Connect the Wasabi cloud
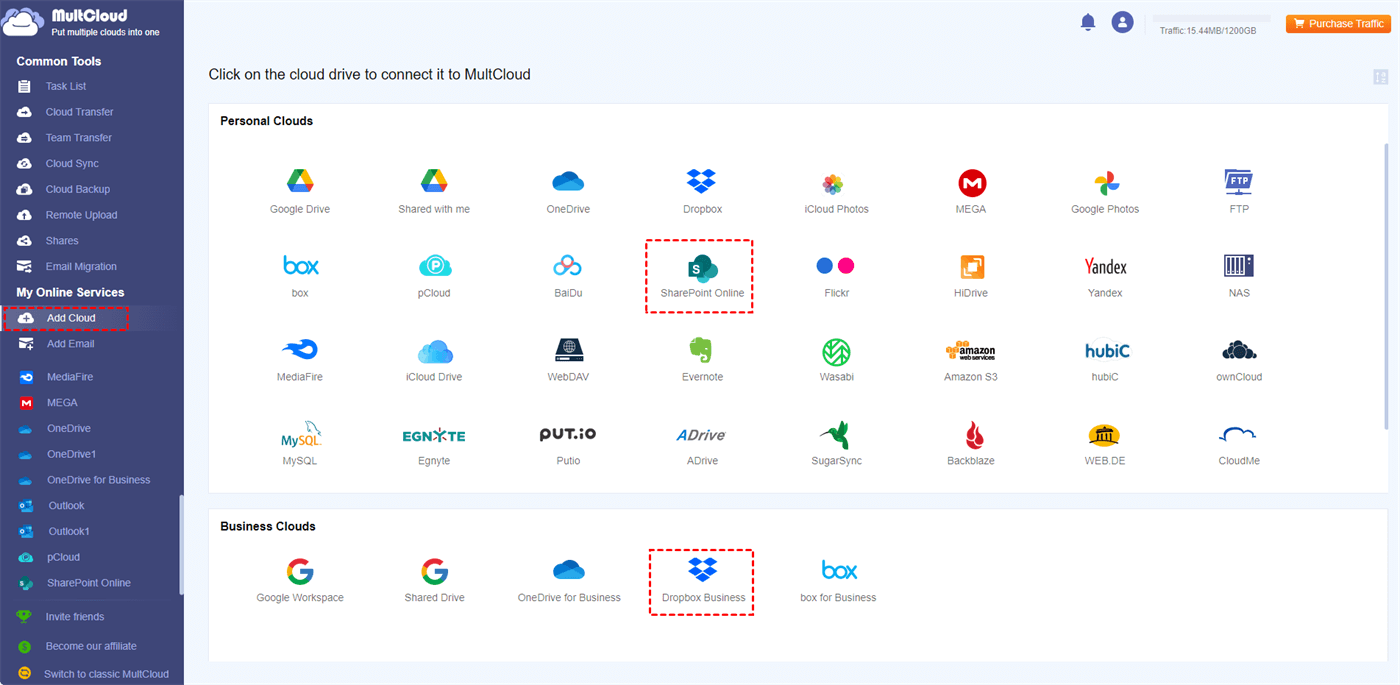 [836, 359]
